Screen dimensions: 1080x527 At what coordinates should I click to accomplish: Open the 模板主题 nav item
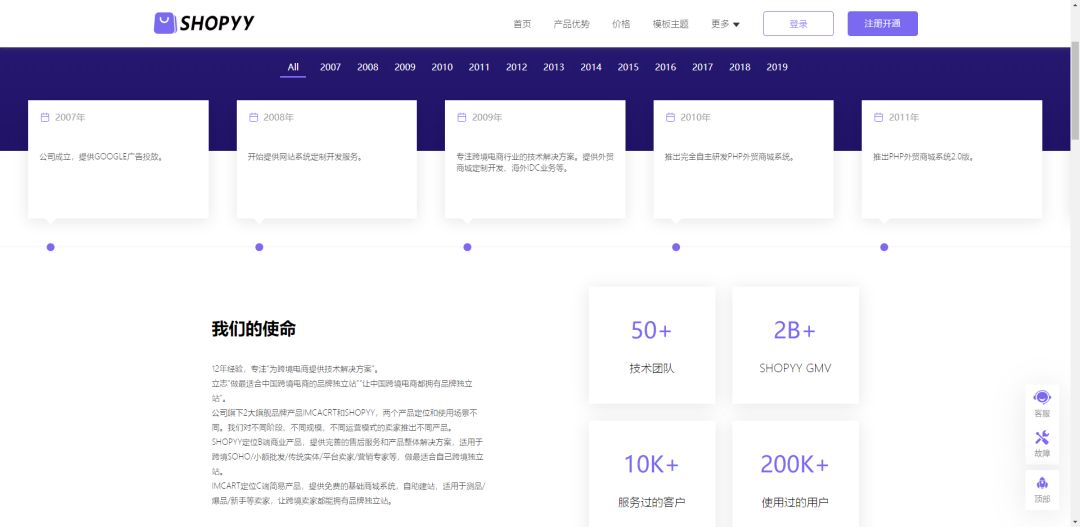tap(671, 24)
